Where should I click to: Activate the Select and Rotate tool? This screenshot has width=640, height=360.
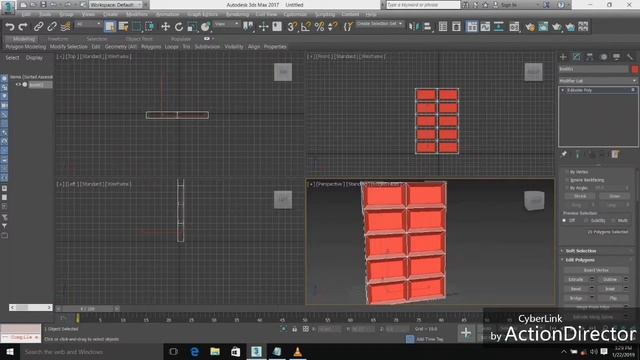click(179, 27)
